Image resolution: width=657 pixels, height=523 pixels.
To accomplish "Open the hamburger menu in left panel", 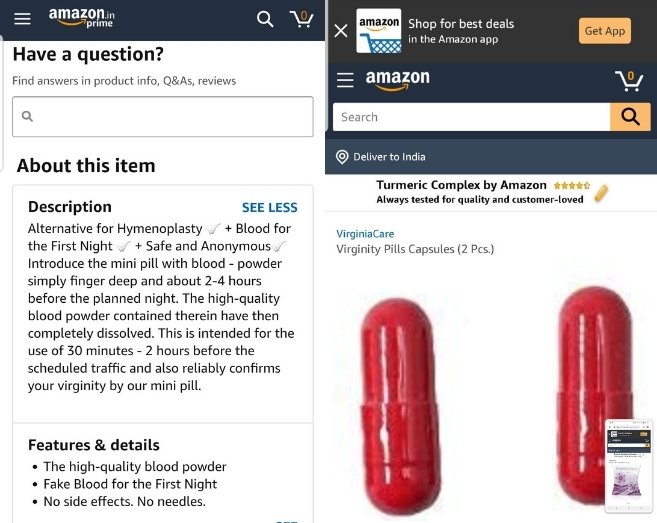I will pyautogui.click(x=23, y=19).
